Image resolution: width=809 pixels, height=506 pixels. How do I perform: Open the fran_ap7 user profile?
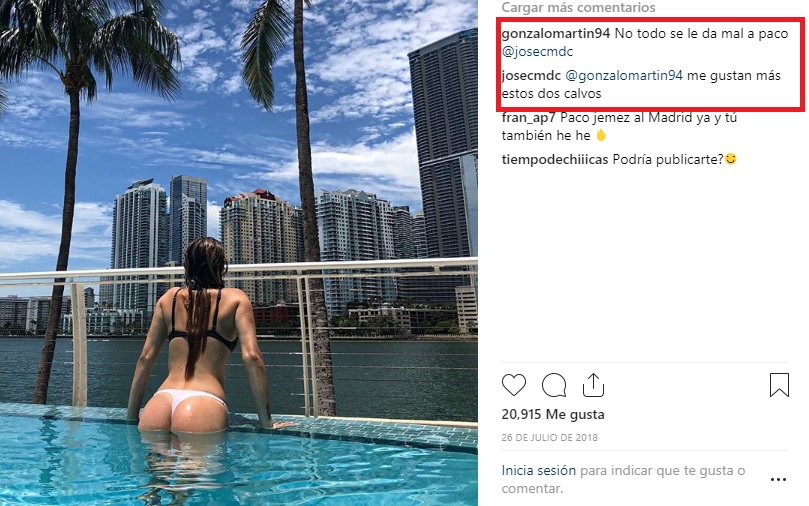point(528,118)
